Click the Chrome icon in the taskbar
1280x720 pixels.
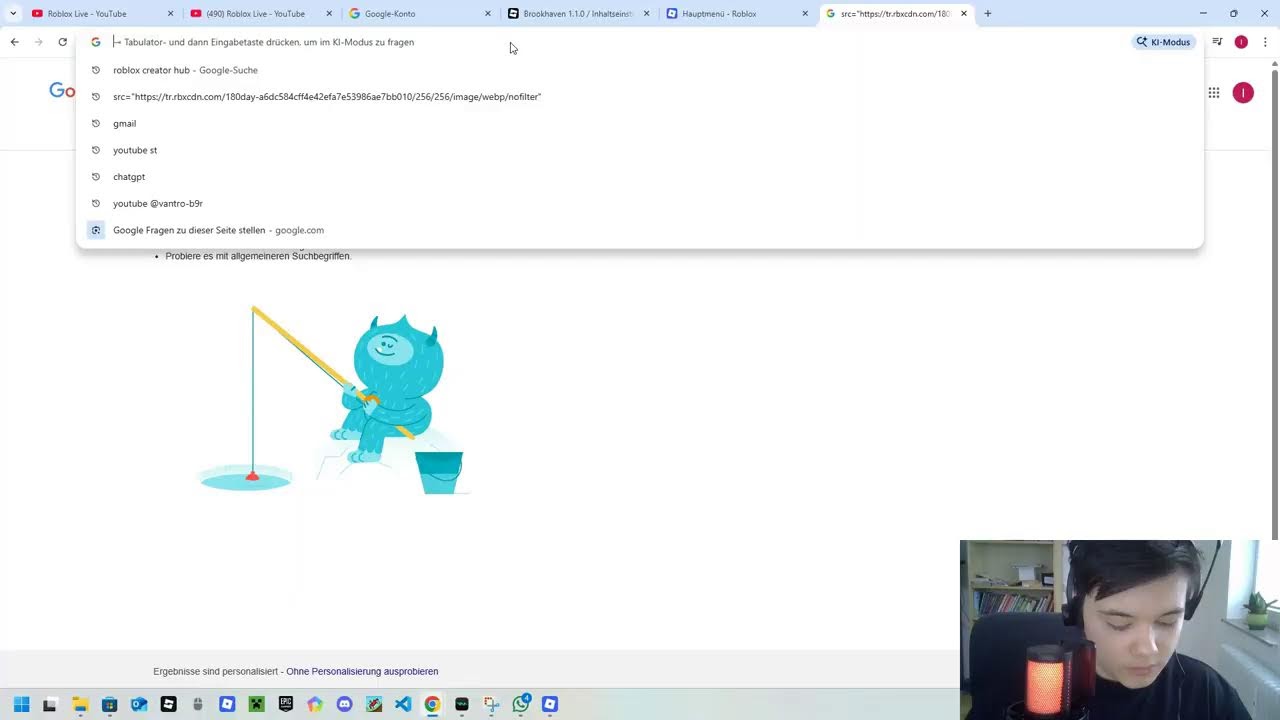pyautogui.click(x=432, y=704)
